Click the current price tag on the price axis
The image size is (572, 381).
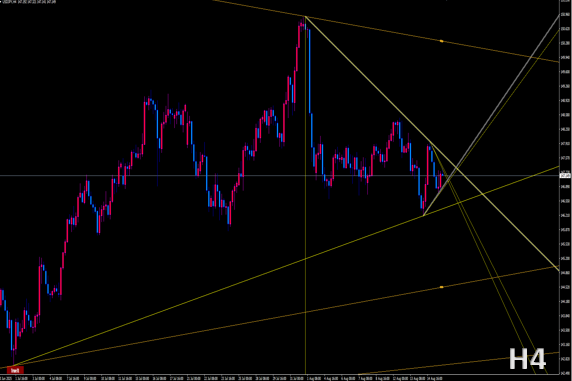[x=565, y=176]
